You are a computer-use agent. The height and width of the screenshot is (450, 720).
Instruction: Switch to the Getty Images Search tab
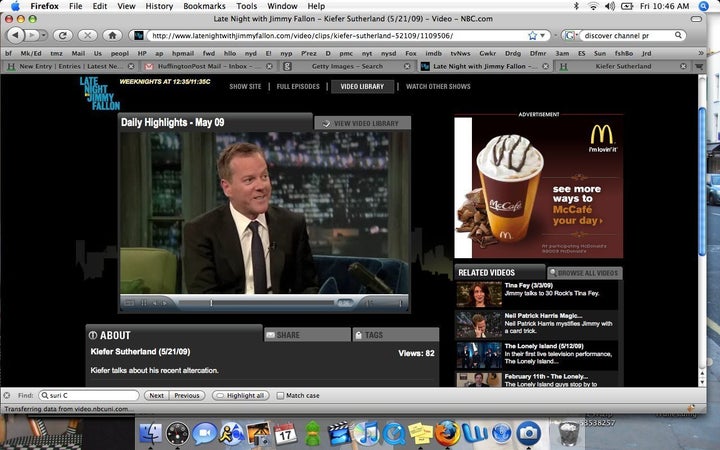(347, 66)
